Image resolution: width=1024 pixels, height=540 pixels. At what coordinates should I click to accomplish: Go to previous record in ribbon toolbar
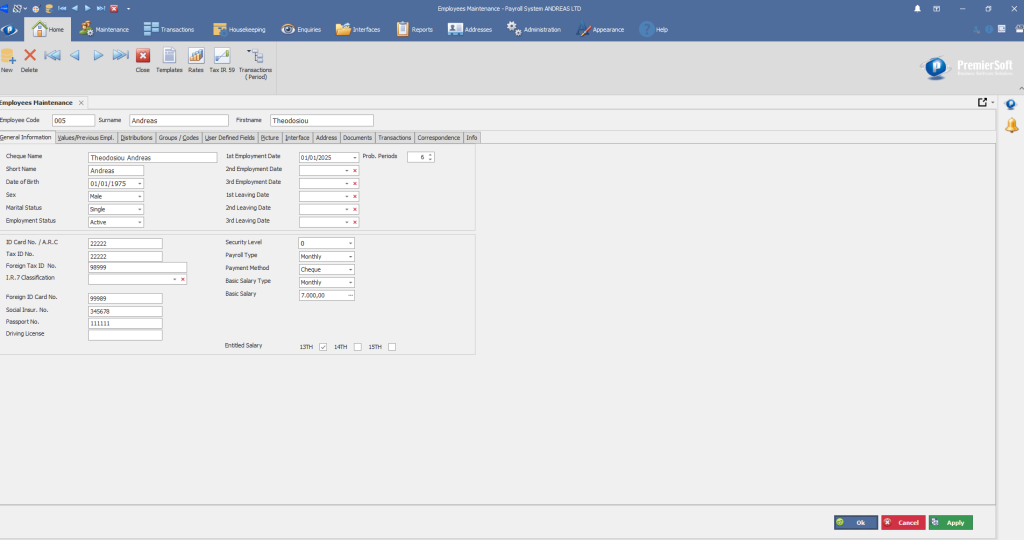(75, 56)
